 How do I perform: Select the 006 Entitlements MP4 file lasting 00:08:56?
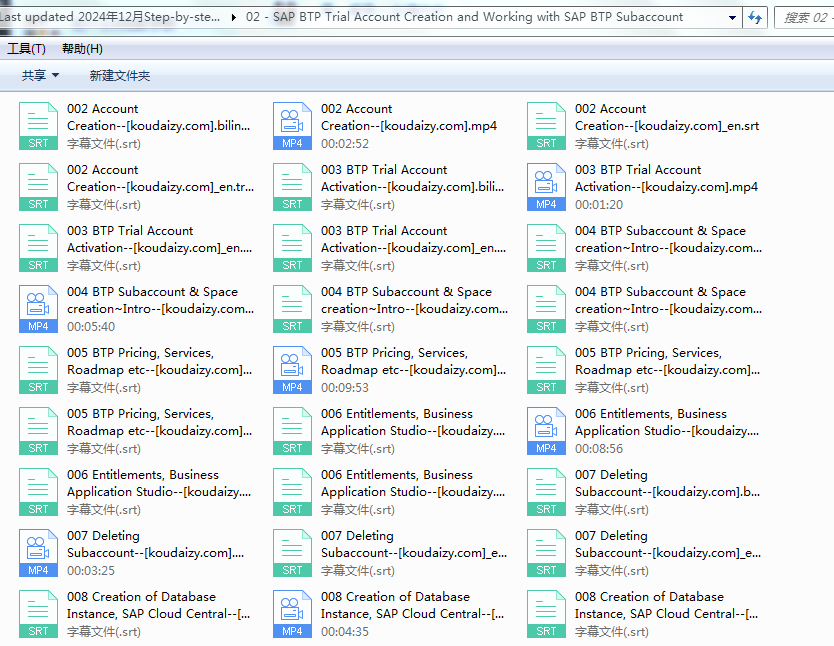[546, 431]
